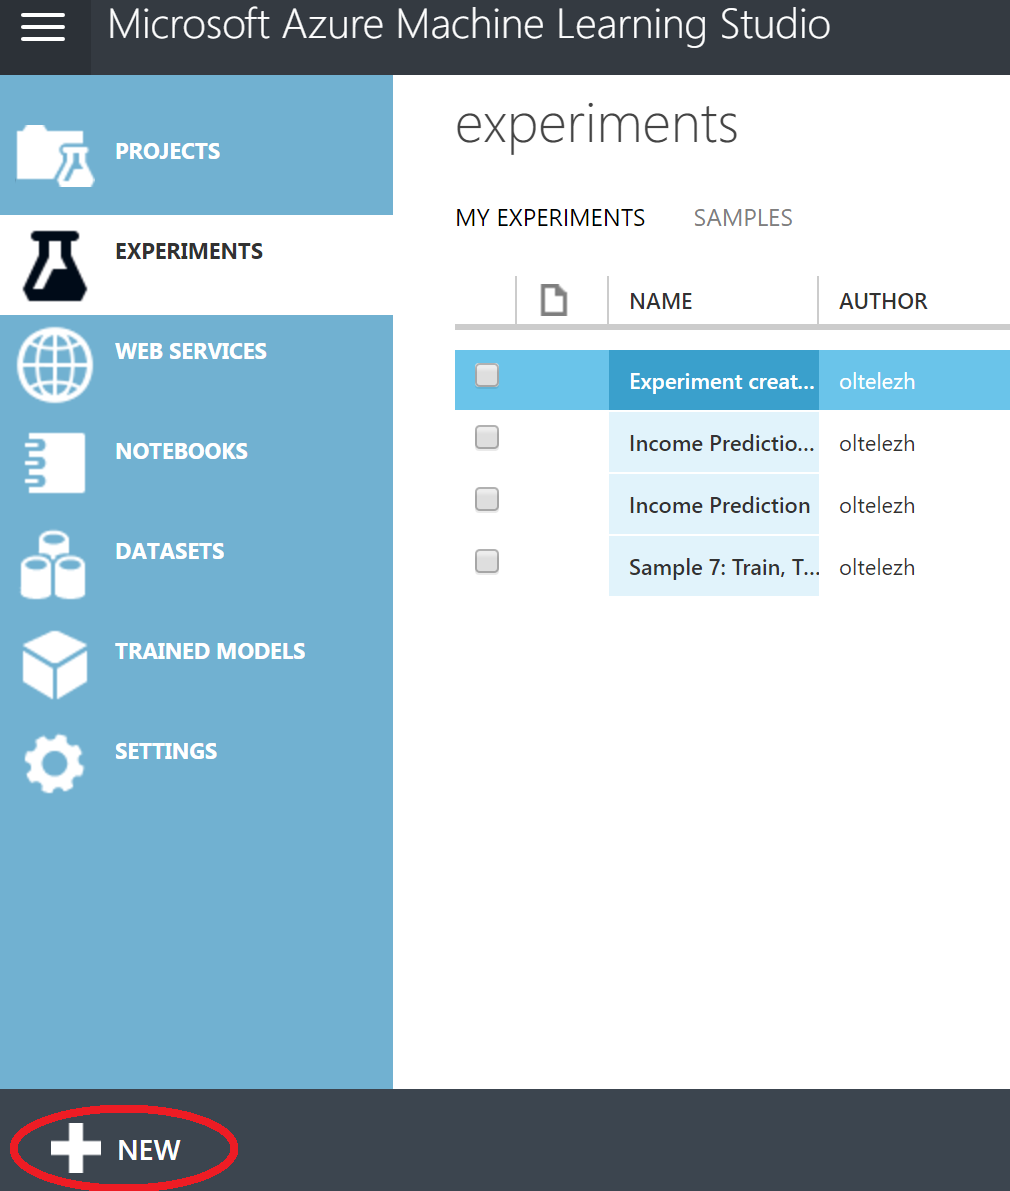
Task: Open experiment 'Experiment creat...'
Action: (721, 381)
